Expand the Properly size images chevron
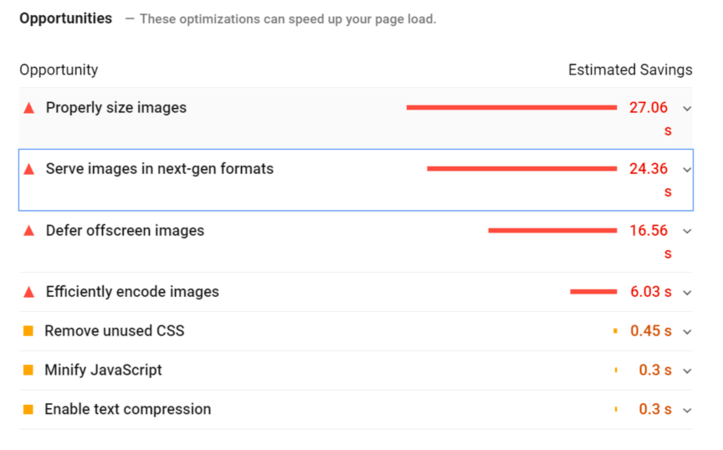Screen dimensions: 723x450 coord(687,108)
